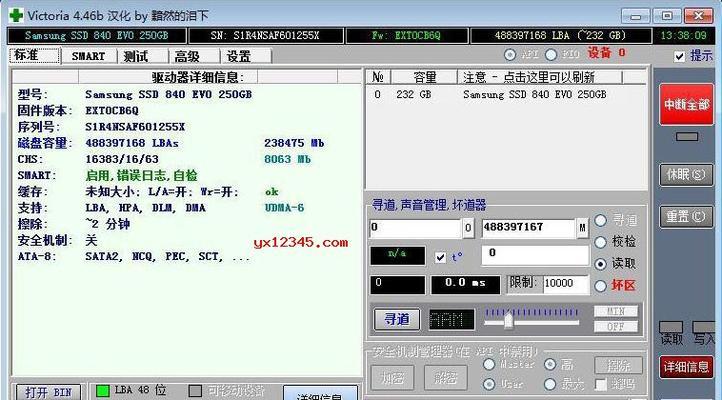Click the 打开 BIN button
The width and height of the screenshot is (722, 400).
click(x=48, y=392)
